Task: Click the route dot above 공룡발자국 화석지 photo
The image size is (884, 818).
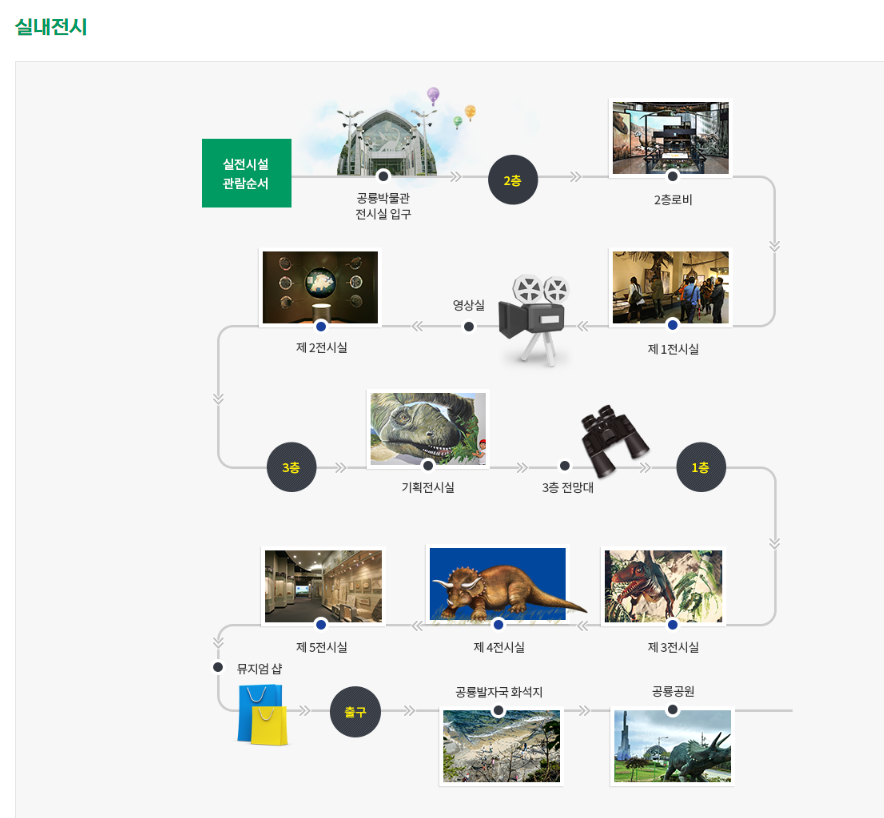Action: point(498,710)
